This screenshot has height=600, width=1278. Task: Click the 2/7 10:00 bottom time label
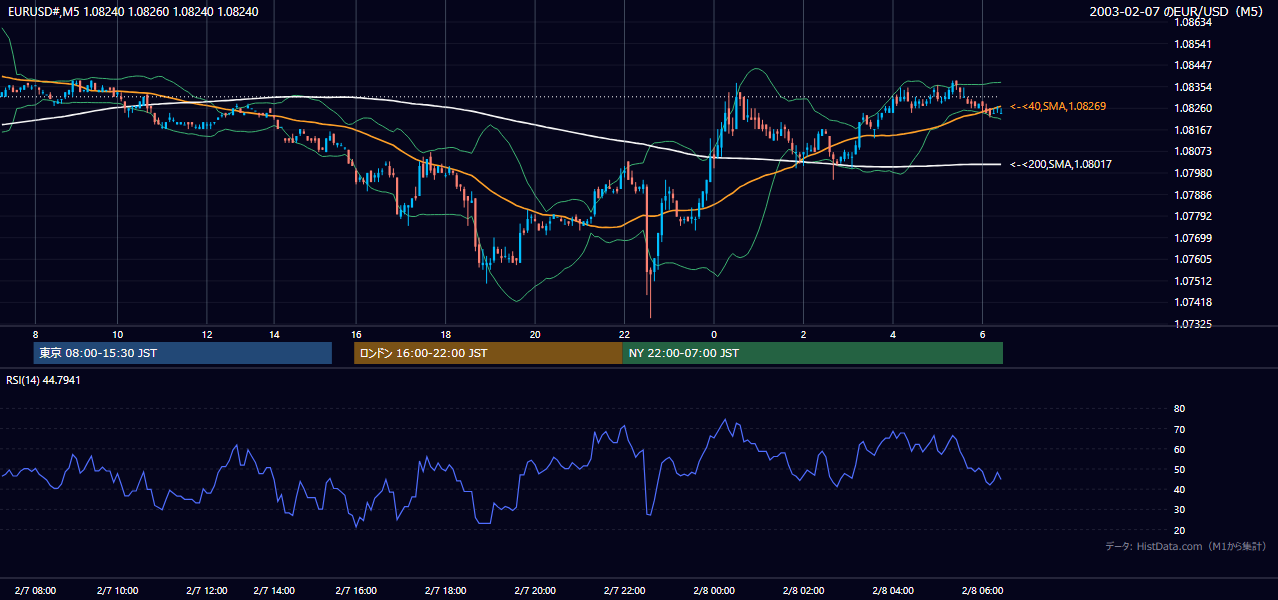(x=117, y=590)
